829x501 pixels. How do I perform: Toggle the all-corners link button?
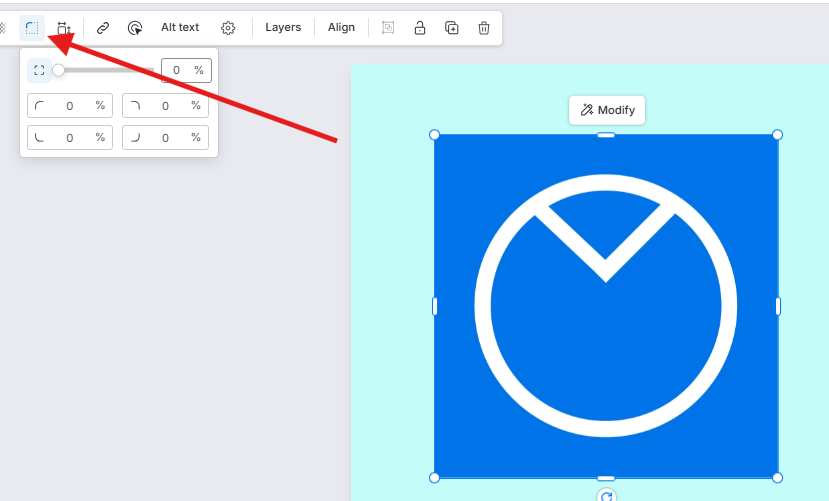39,70
